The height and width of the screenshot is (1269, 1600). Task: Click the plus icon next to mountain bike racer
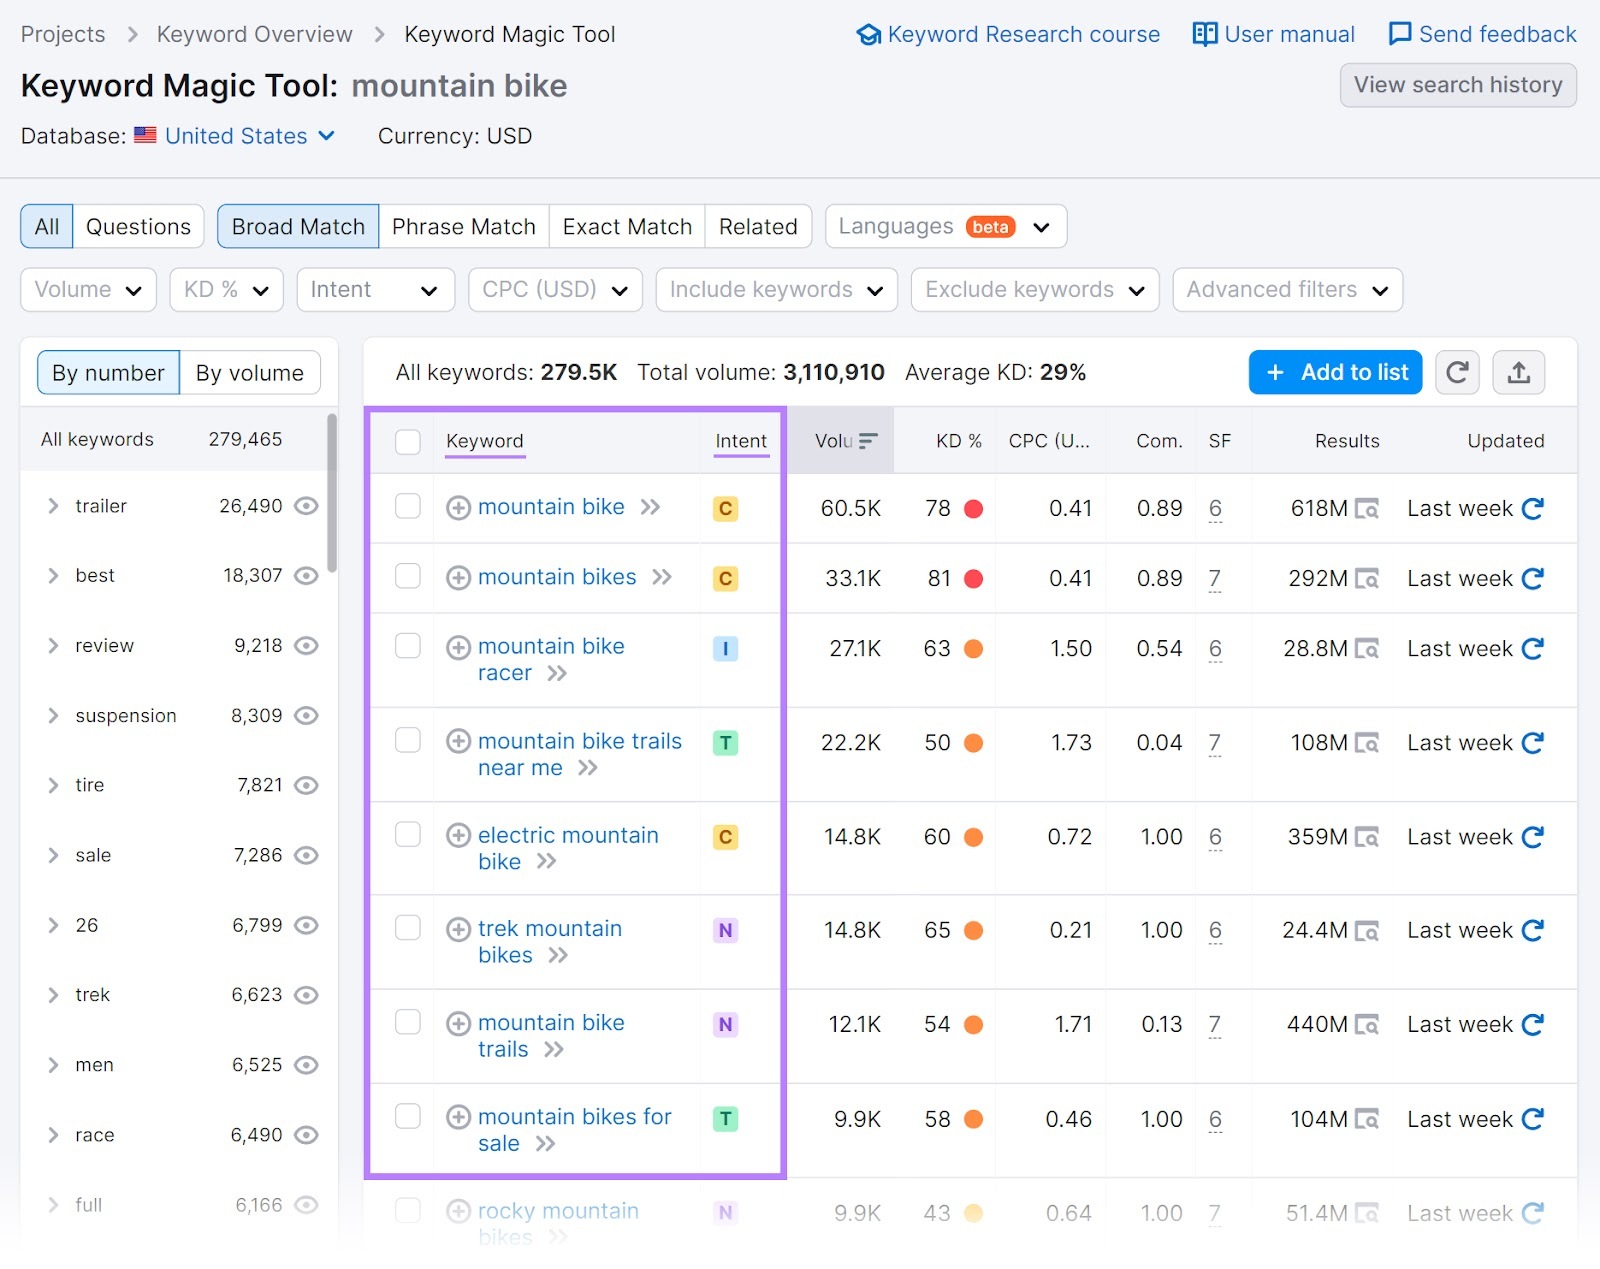(458, 648)
